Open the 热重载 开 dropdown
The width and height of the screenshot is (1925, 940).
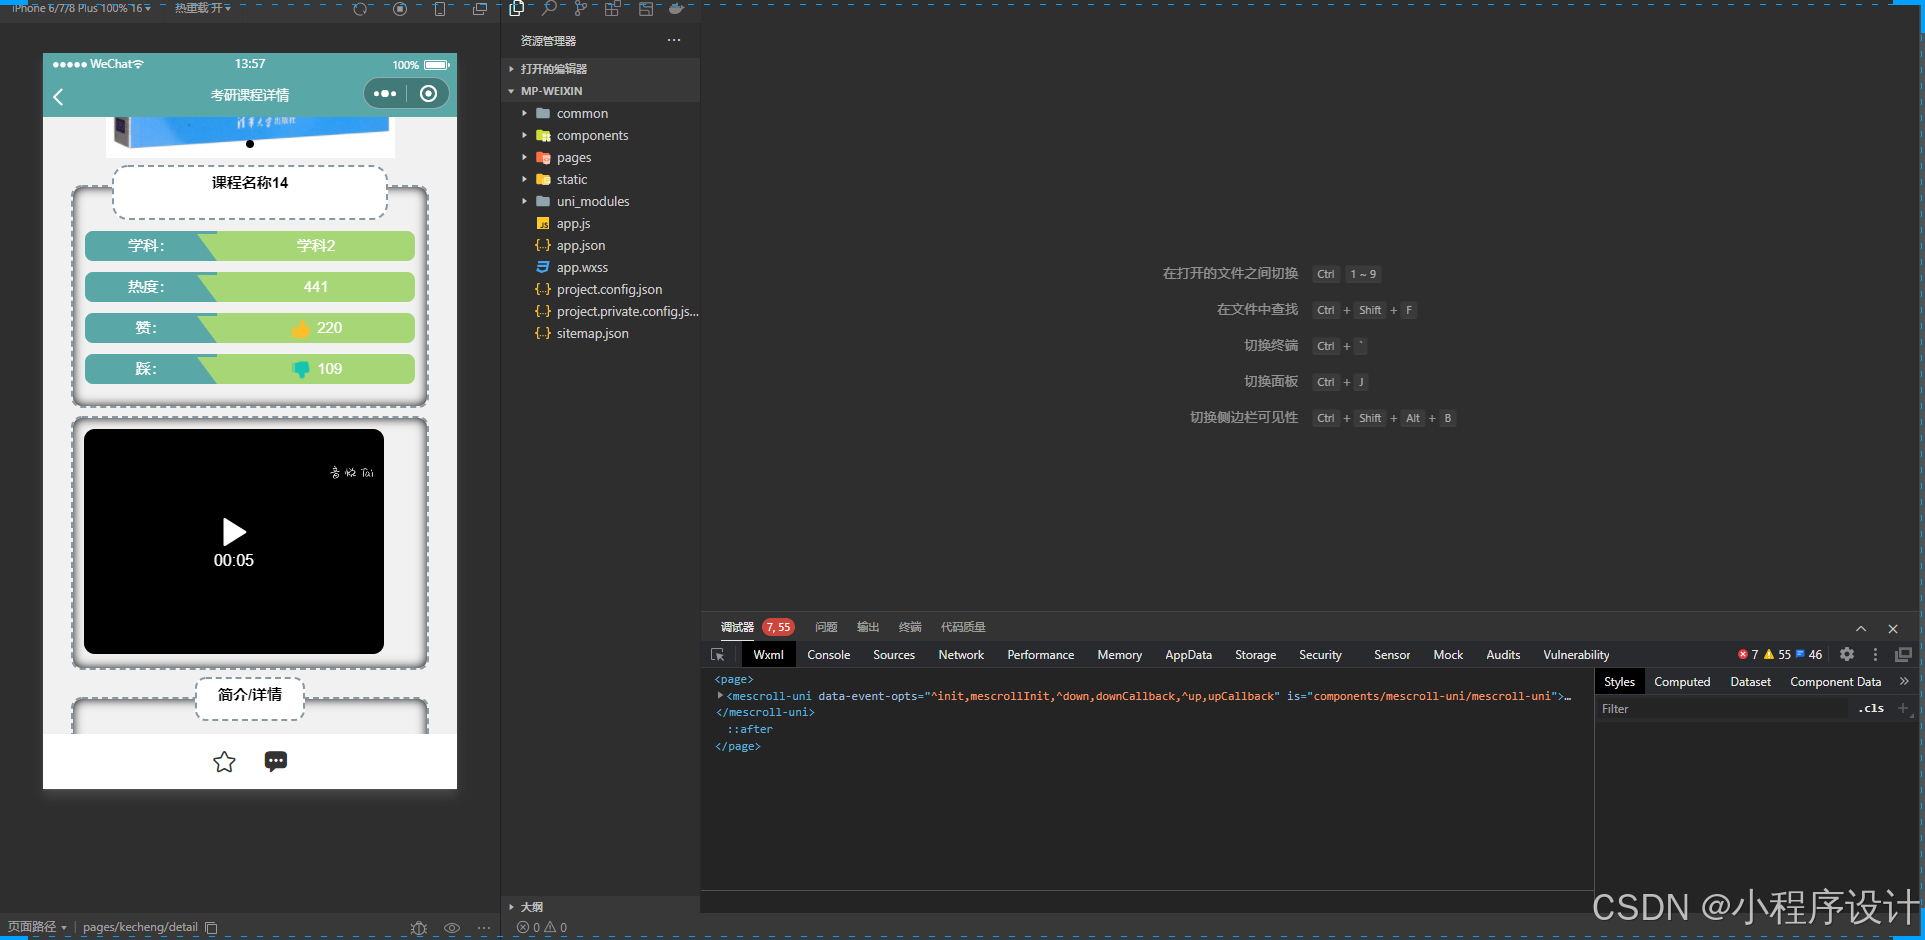(x=203, y=8)
